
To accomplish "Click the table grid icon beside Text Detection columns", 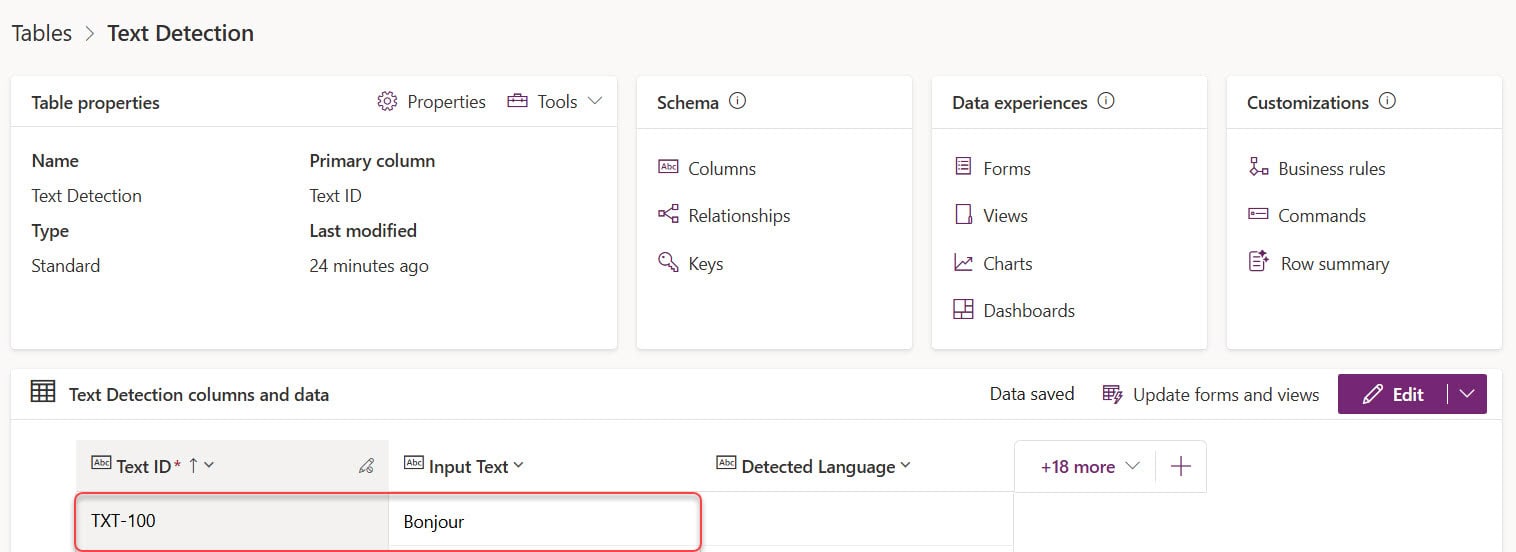I will 43,392.
